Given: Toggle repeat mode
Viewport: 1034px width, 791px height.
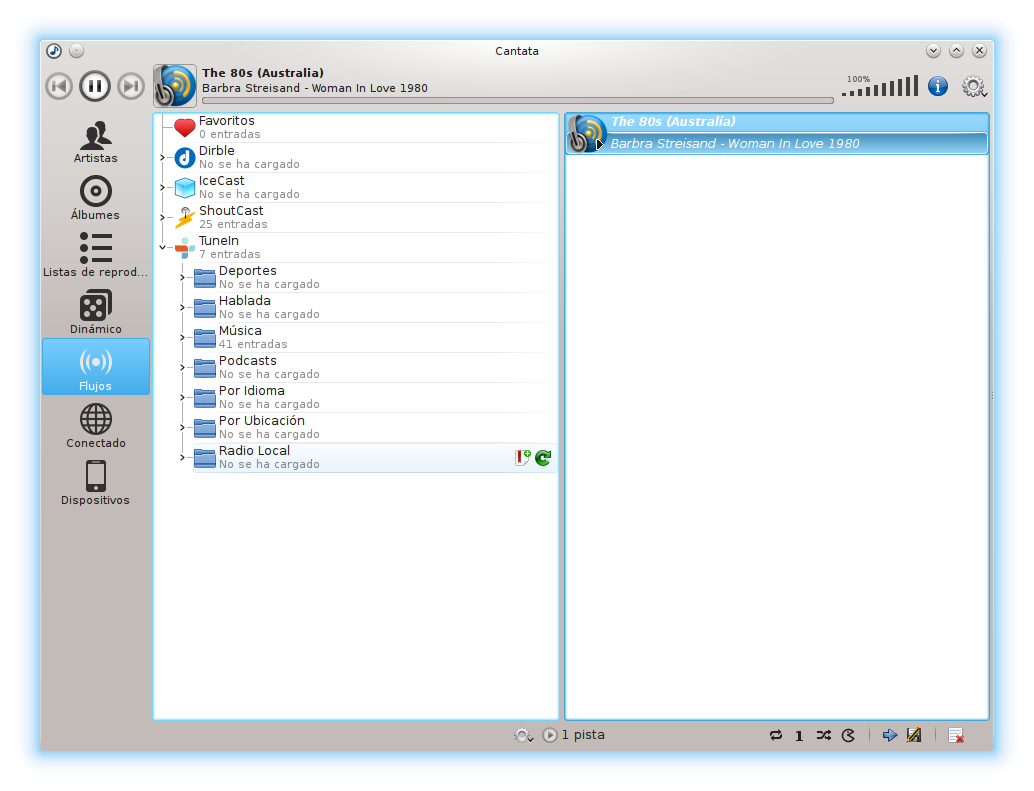Looking at the screenshot, I should [x=776, y=736].
